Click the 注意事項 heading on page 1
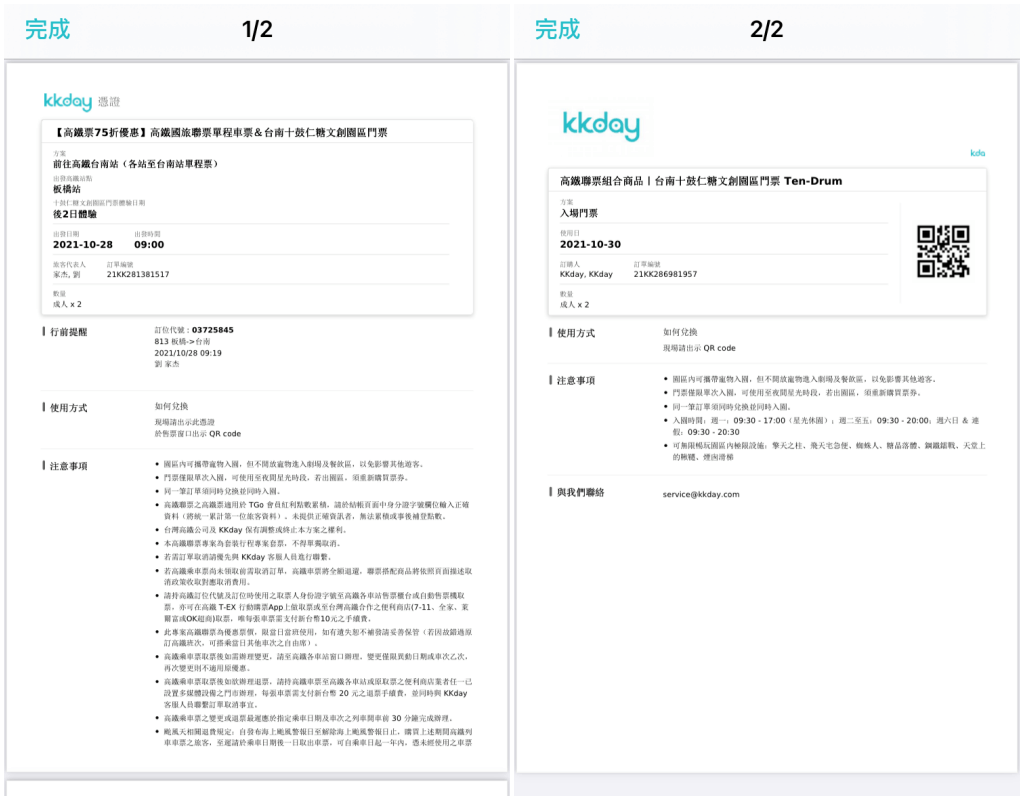This screenshot has width=1024, height=800. point(69,466)
